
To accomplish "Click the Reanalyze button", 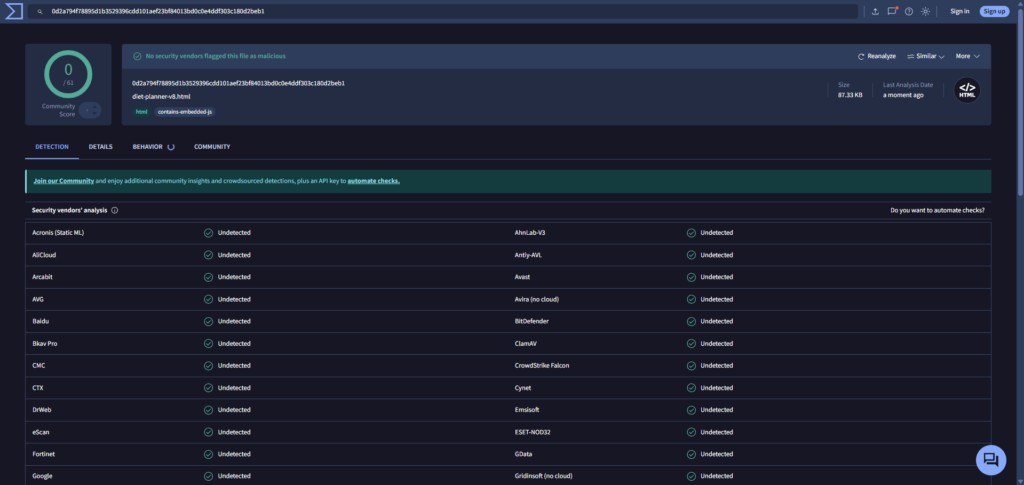I will click(x=877, y=56).
